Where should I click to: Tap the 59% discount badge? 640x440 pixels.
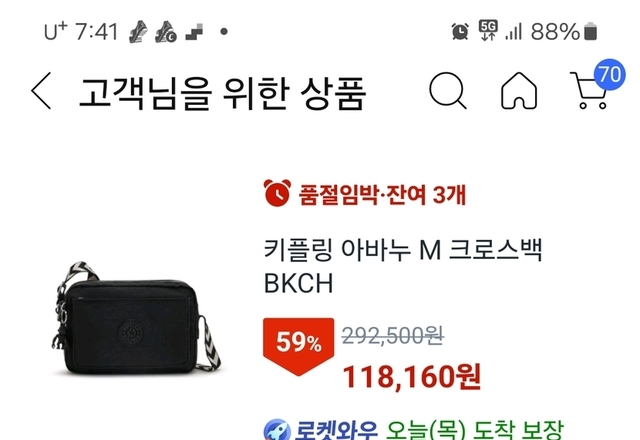coord(298,347)
